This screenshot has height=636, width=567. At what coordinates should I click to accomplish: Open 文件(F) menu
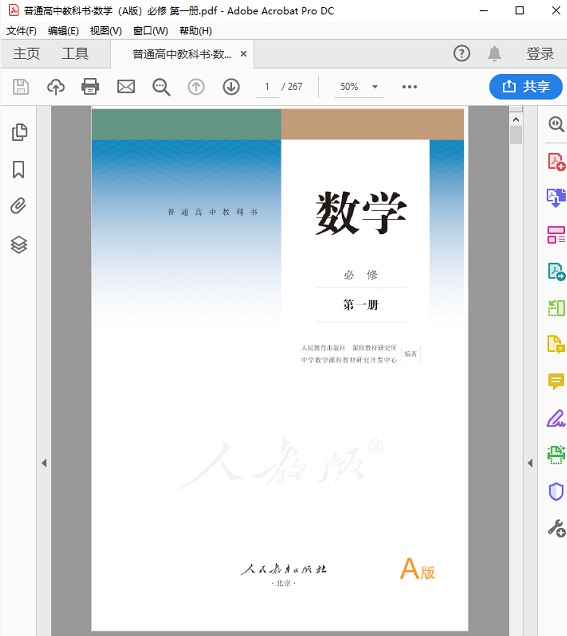(x=21, y=31)
